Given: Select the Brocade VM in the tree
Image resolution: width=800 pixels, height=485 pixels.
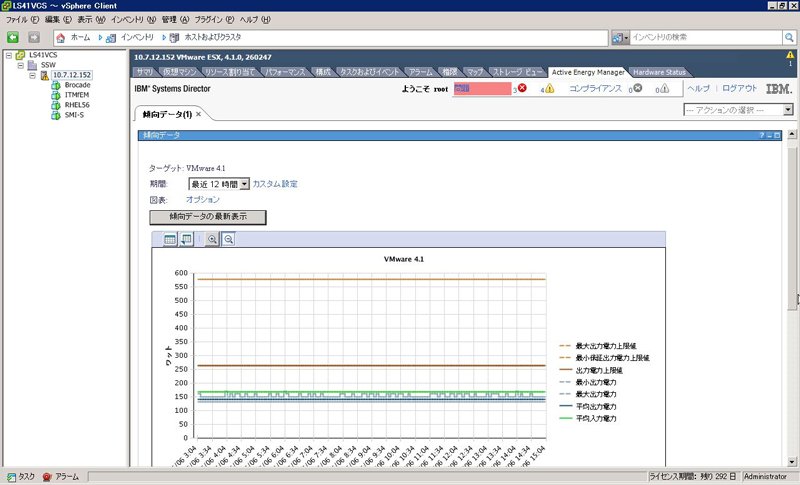Looking at the screenshot, I should (78, 85).
